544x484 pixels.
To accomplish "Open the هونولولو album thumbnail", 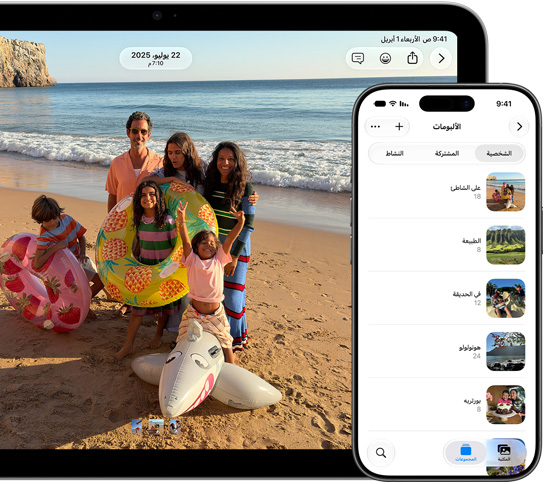I will (505, 351).
